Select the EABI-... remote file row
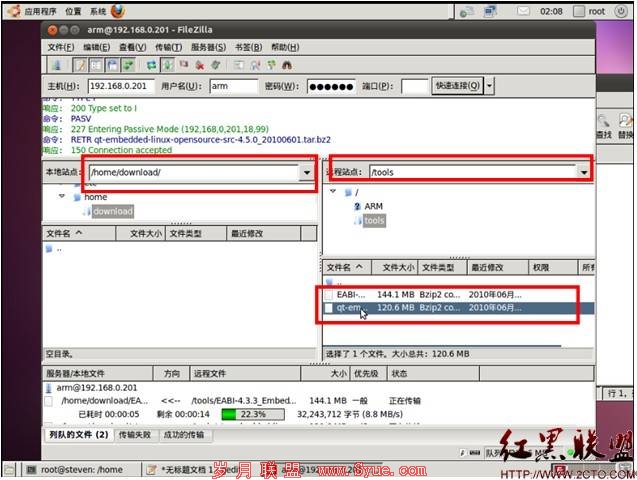Viewport: 637px width, 480px height. (458, 294)
